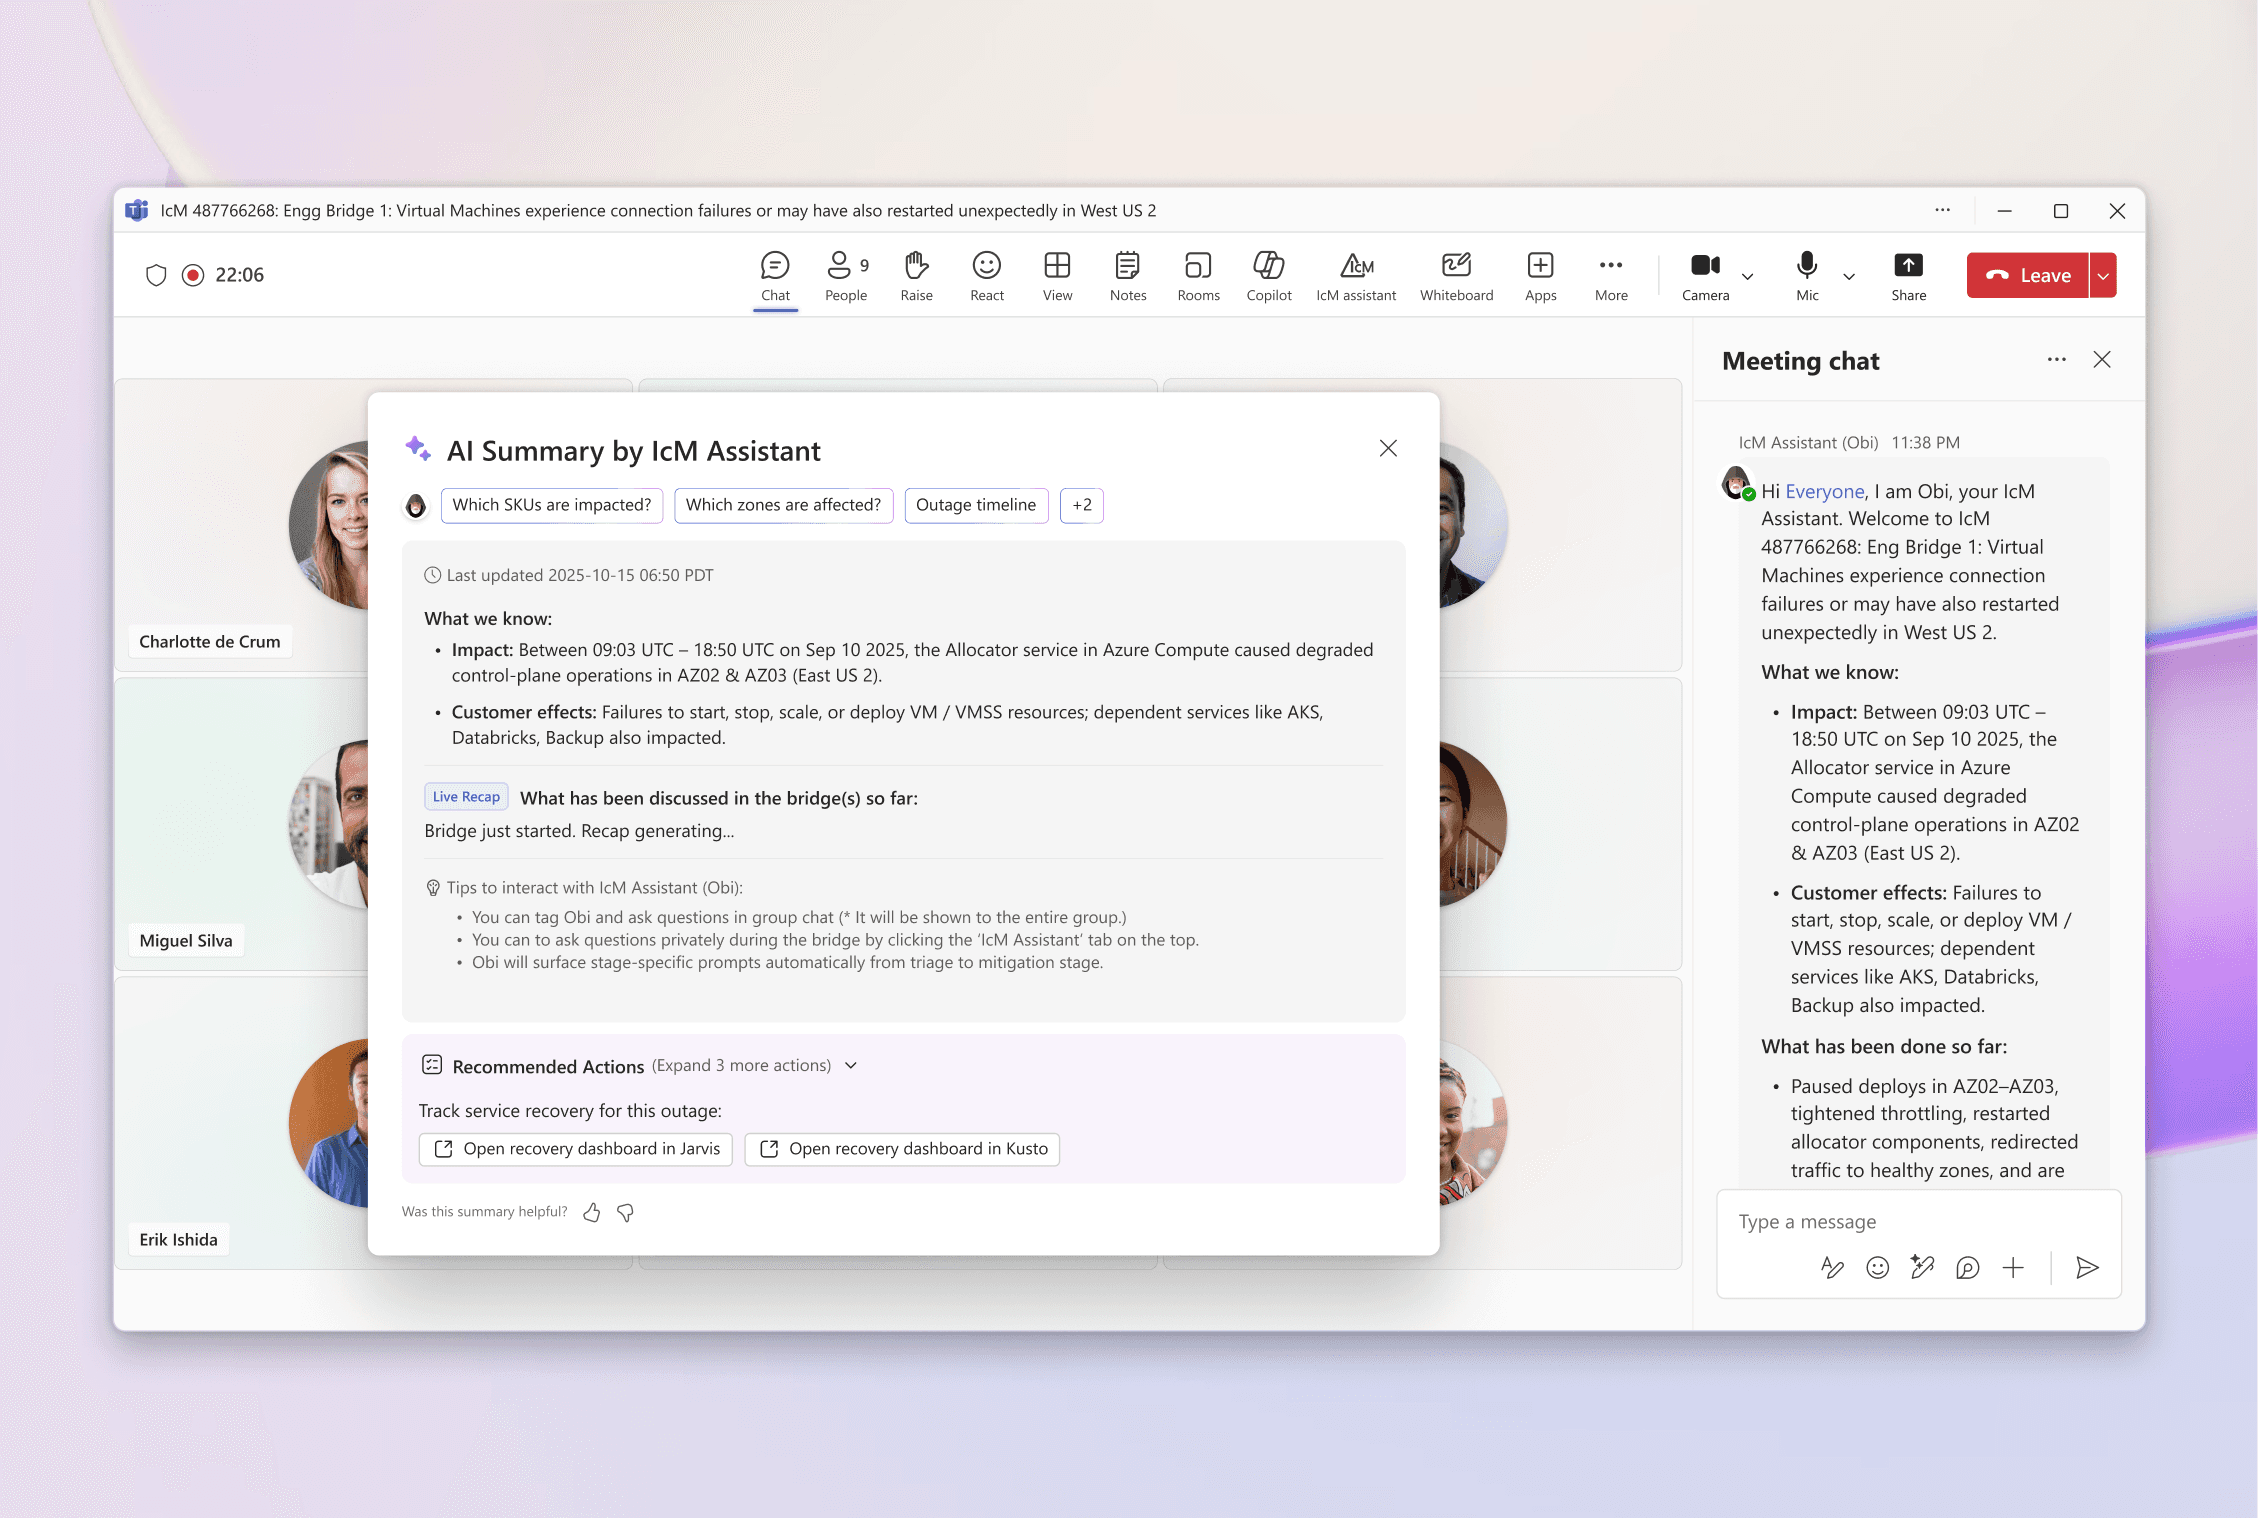Expand the Recommended Actions list
Viewport: 2258px width, 1518px height.
coord(851,1066)
